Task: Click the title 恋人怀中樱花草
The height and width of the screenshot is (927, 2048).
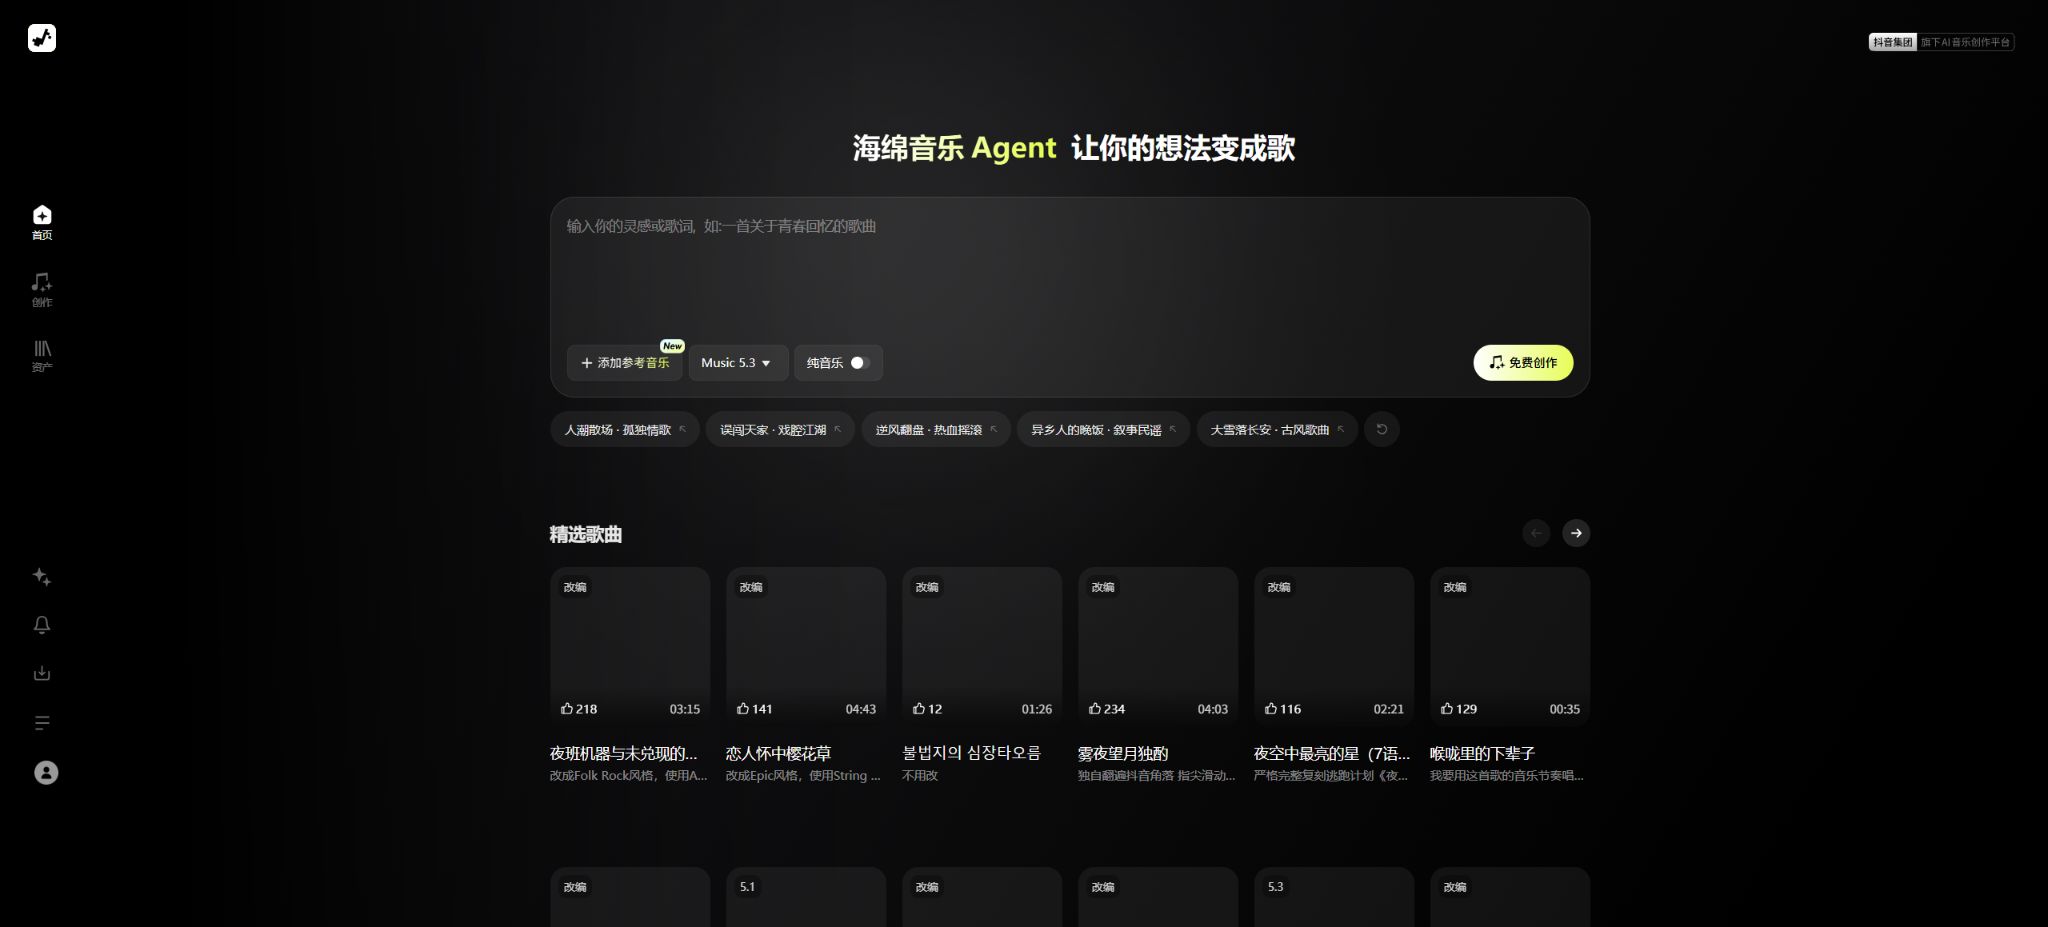Action: [778, 753]
